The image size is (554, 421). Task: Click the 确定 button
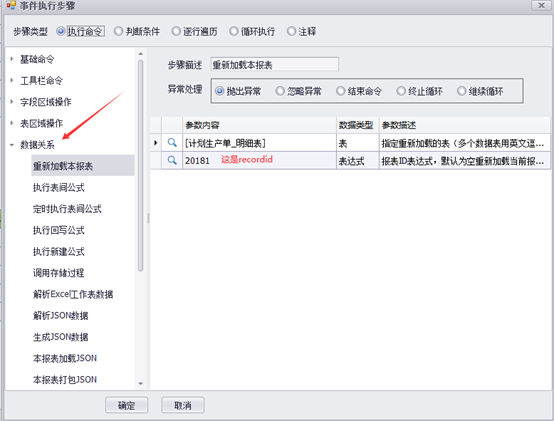point(126,405)
